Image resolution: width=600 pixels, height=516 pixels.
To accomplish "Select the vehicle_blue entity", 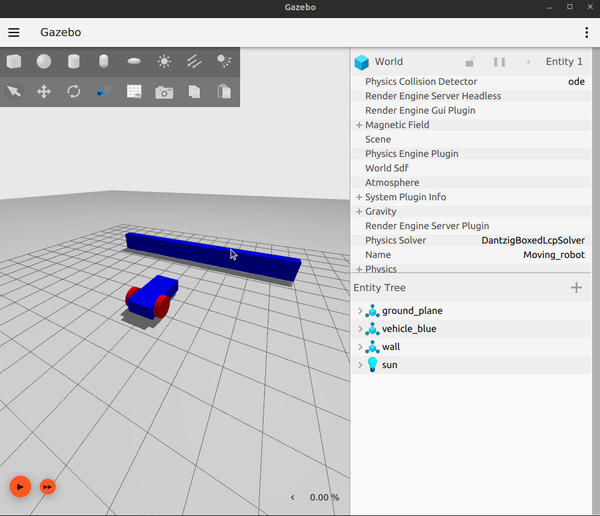I will (x=471, y=329).
